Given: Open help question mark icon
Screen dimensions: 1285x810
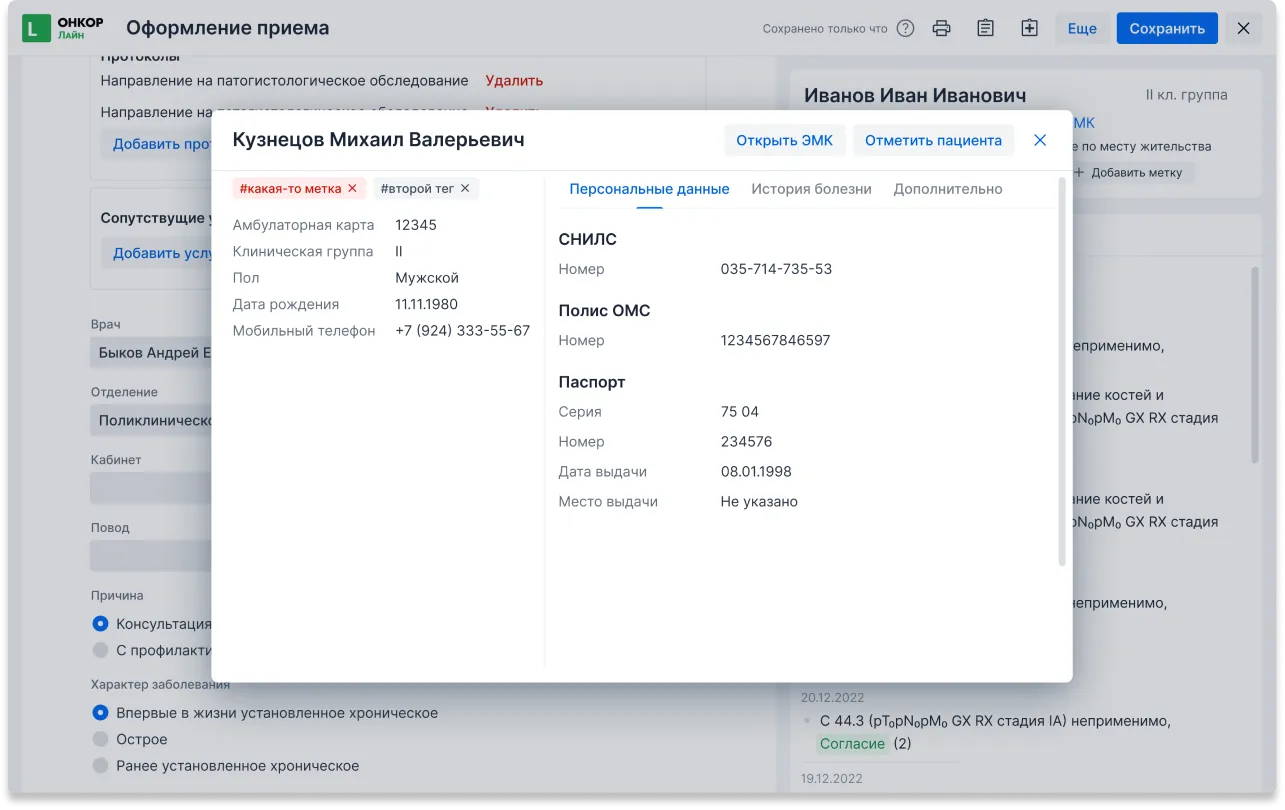Looking at the screenshot, I should [905, 28].
